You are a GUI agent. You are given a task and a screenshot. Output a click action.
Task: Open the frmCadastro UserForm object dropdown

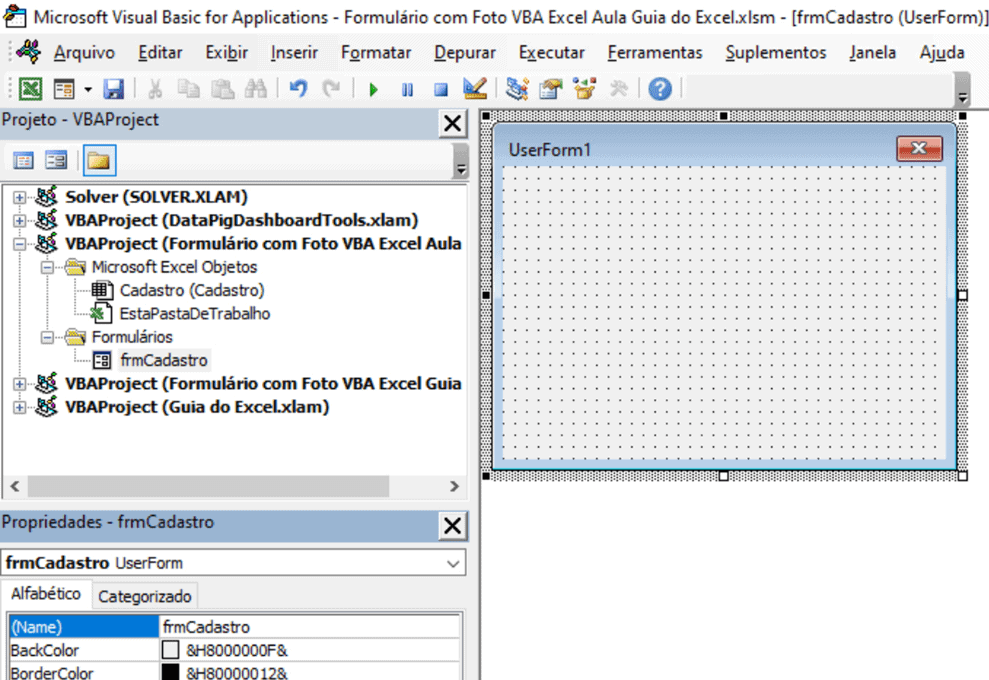(453, 563)
